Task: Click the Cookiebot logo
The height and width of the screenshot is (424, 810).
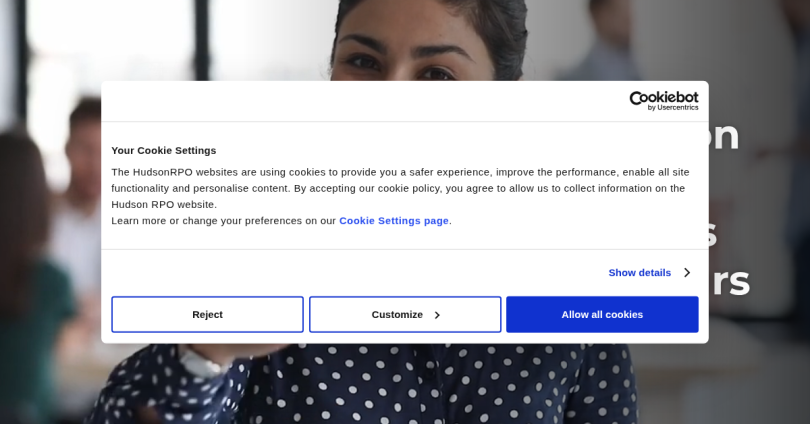Action: 664,100
